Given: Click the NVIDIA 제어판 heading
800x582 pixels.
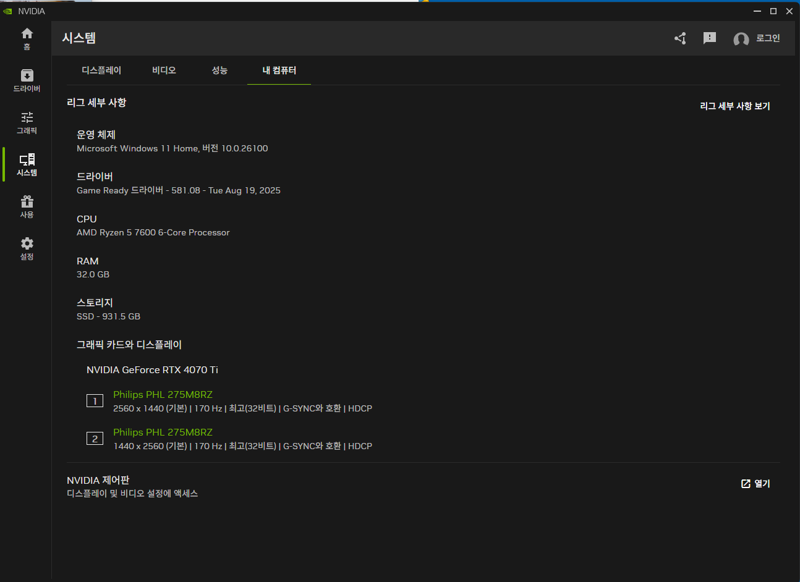Looking at the screenshot, I should click(x=98, y=480).
